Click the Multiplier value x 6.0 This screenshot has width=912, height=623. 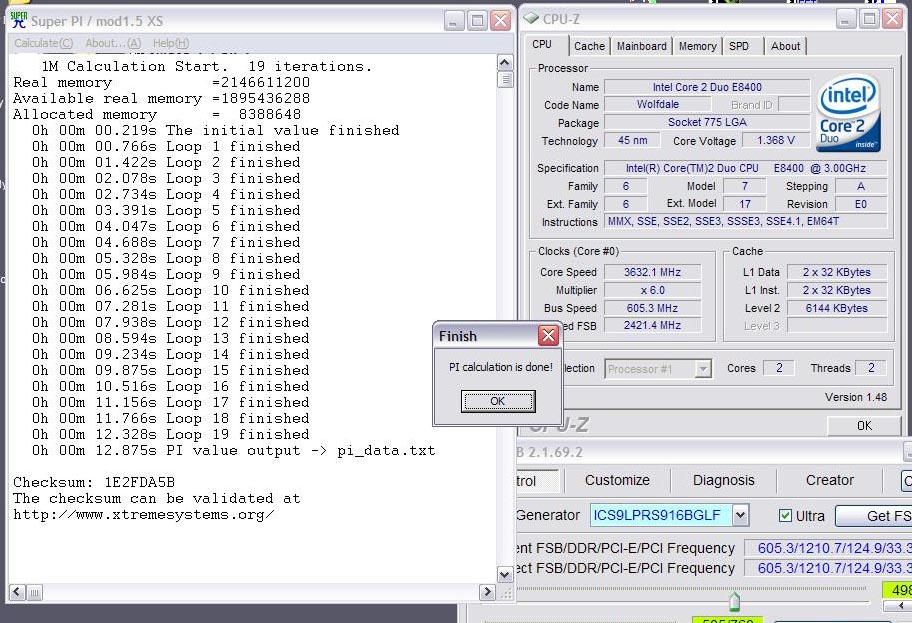pos(652,290)
